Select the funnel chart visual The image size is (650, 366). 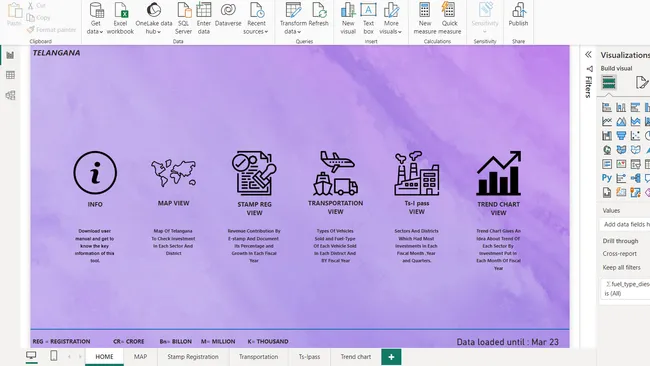[621, 136]
